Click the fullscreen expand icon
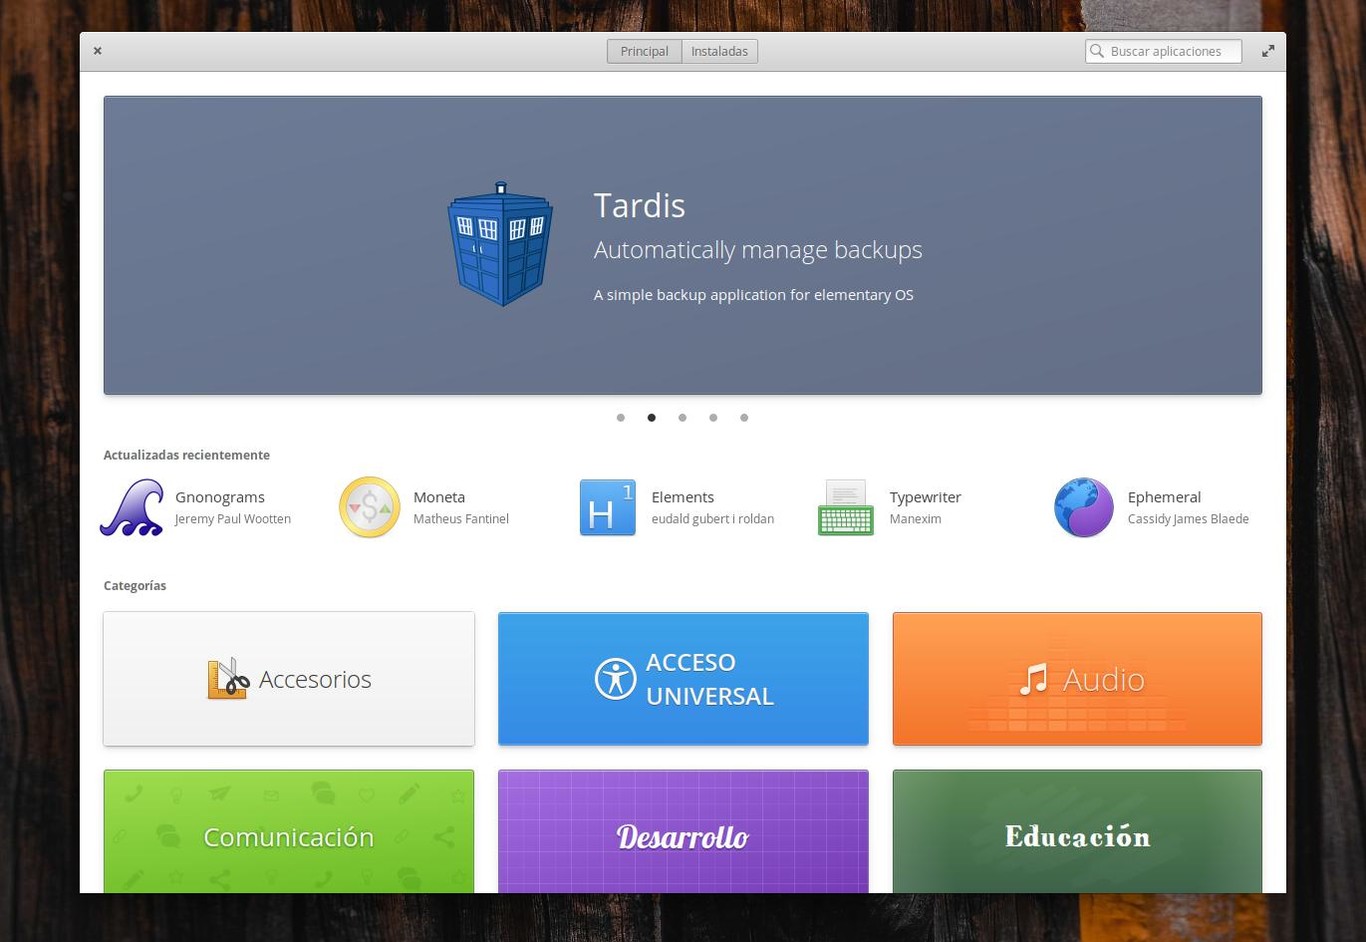 (x=1267, y=50)
